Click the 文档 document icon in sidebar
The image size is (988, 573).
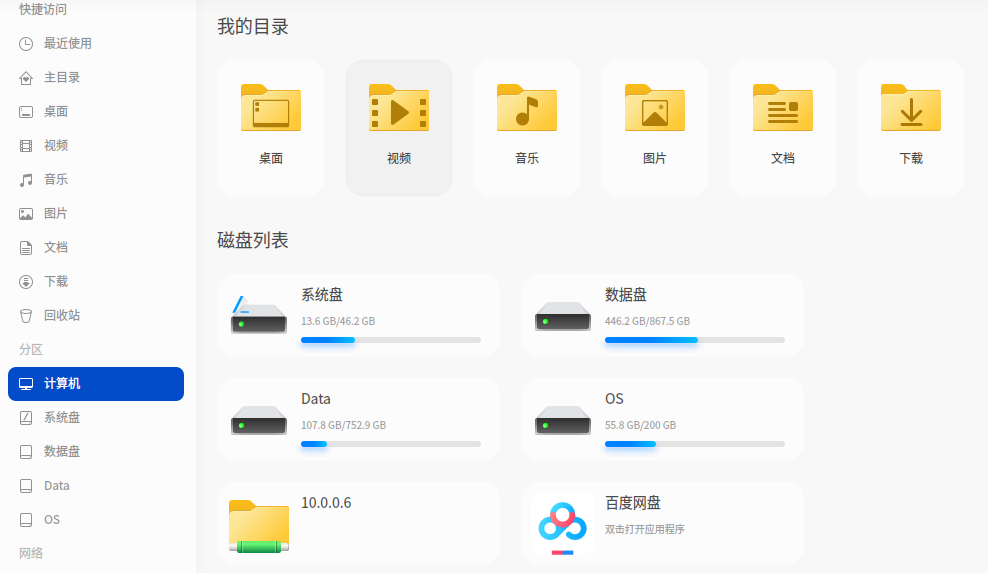(26, 248)
